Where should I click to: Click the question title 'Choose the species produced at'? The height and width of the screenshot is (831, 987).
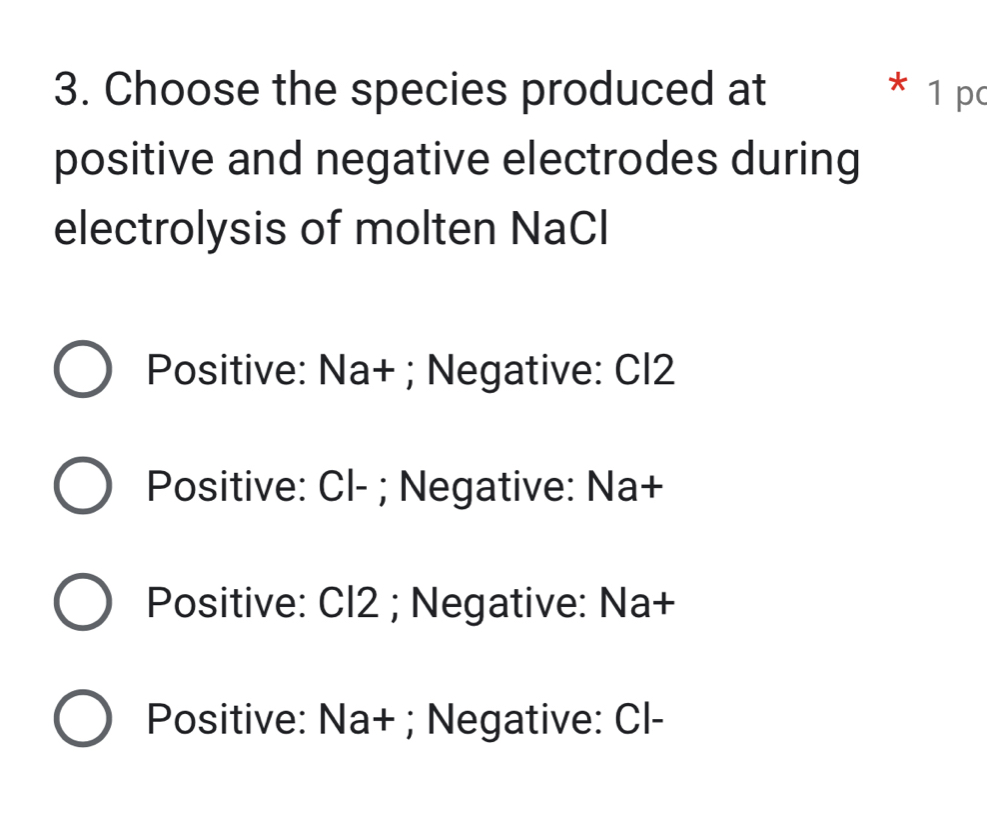coord(435,91)
